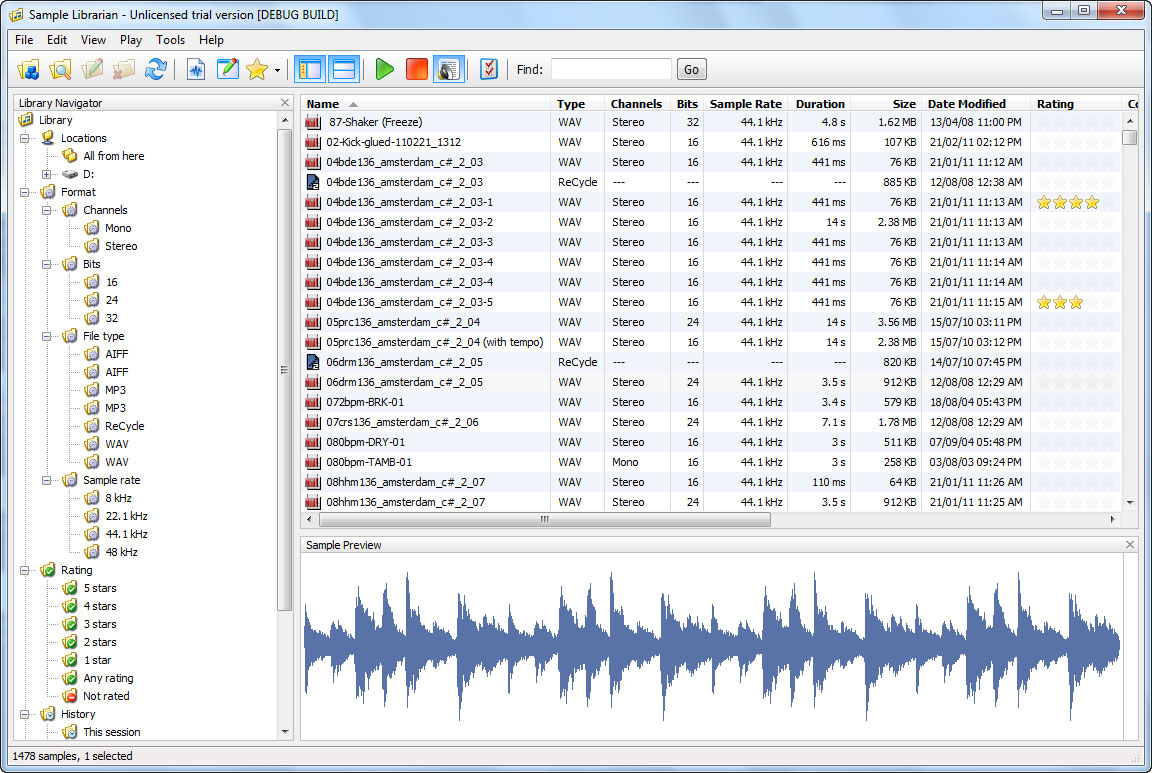Collapse the Channels tree node
Viewport: 1152px width, 773px height.
point(46,210)
